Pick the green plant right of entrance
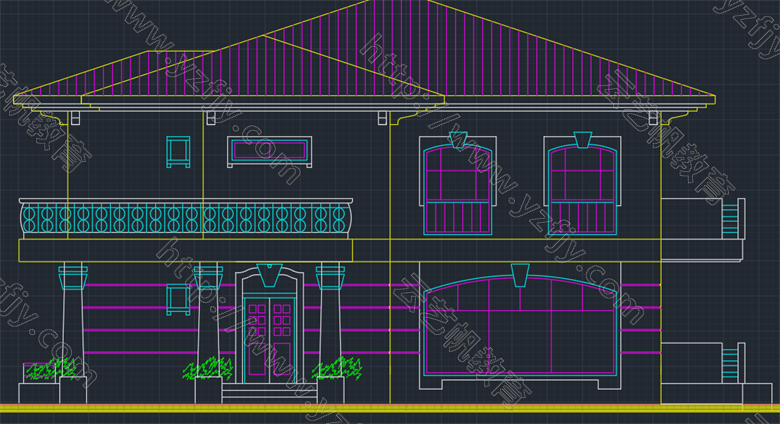 pos(337,369)
